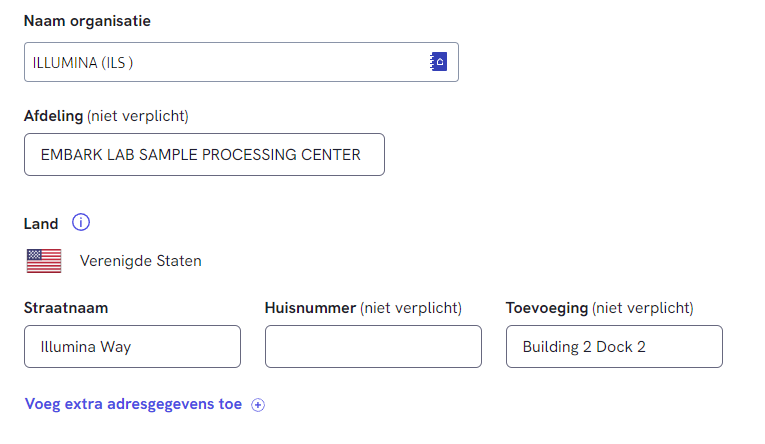Screen dimensions: 765x444
Task: Click the Huisnummer label
Action: coord(309,308)
